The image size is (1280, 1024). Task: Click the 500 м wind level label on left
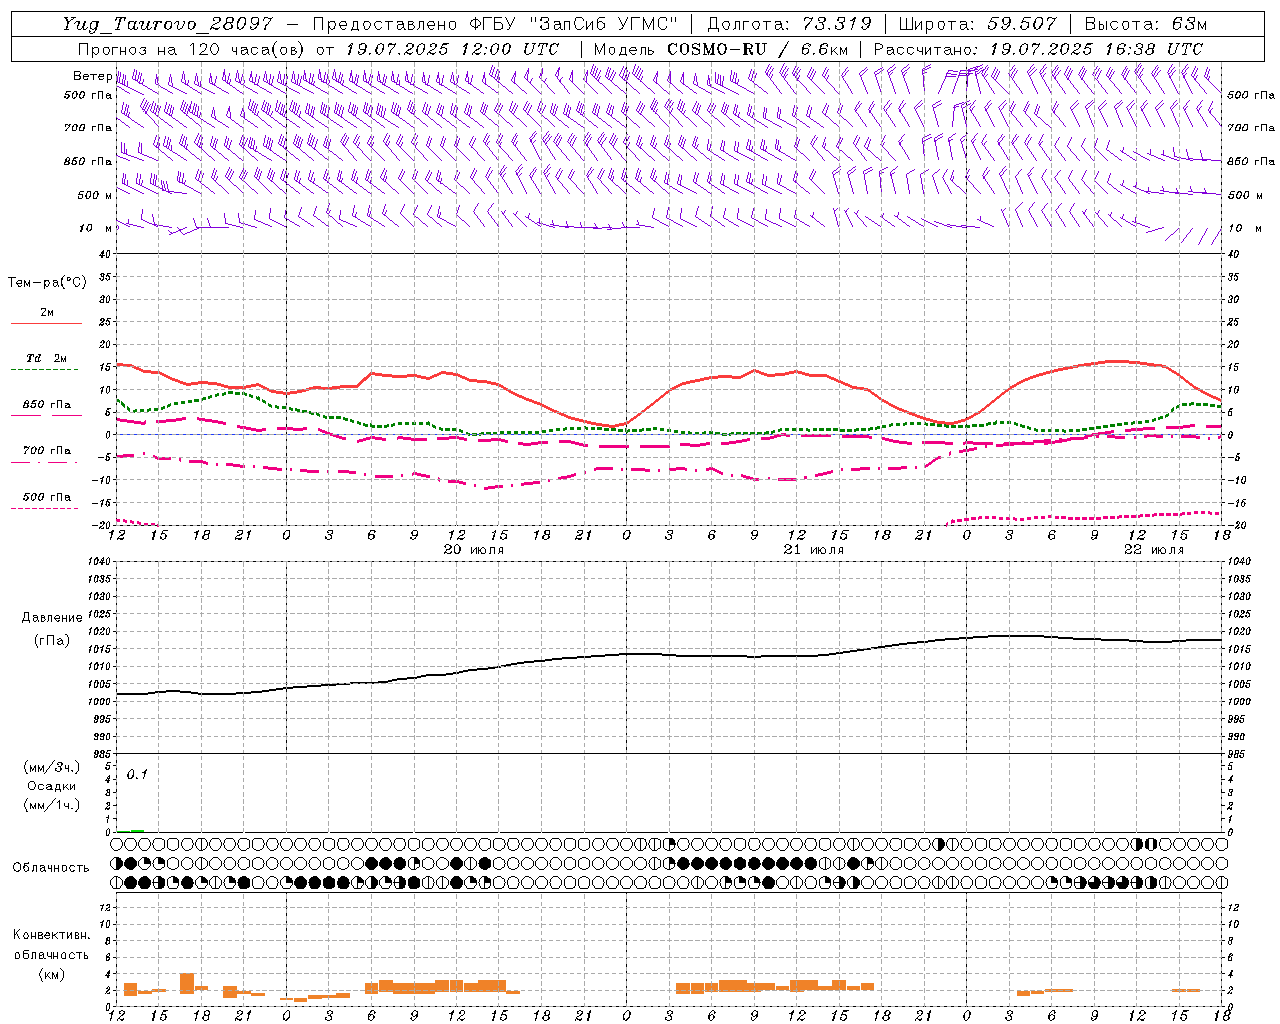coord(95,195)
